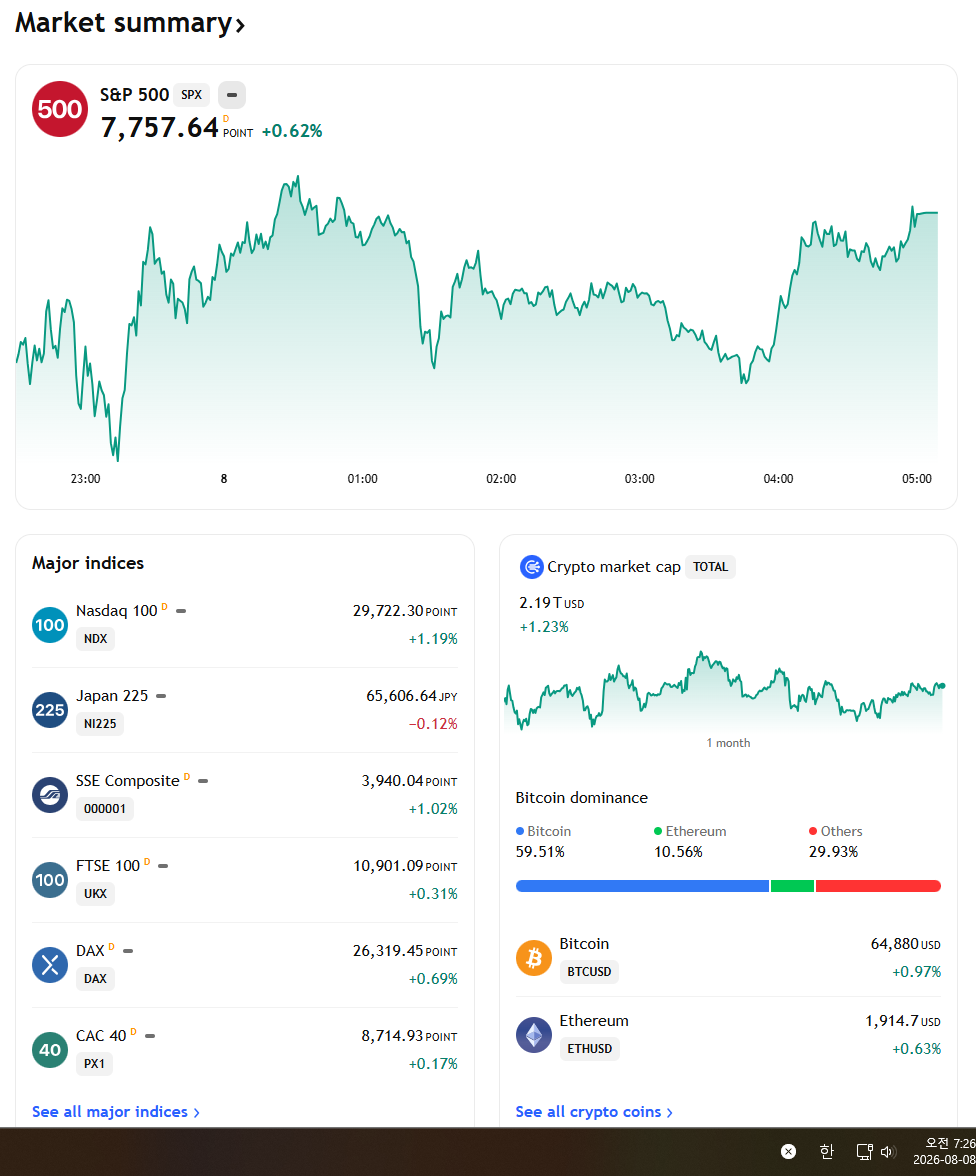
Task: Open the S&P 500 red logo icon
Action: (60, 110)
